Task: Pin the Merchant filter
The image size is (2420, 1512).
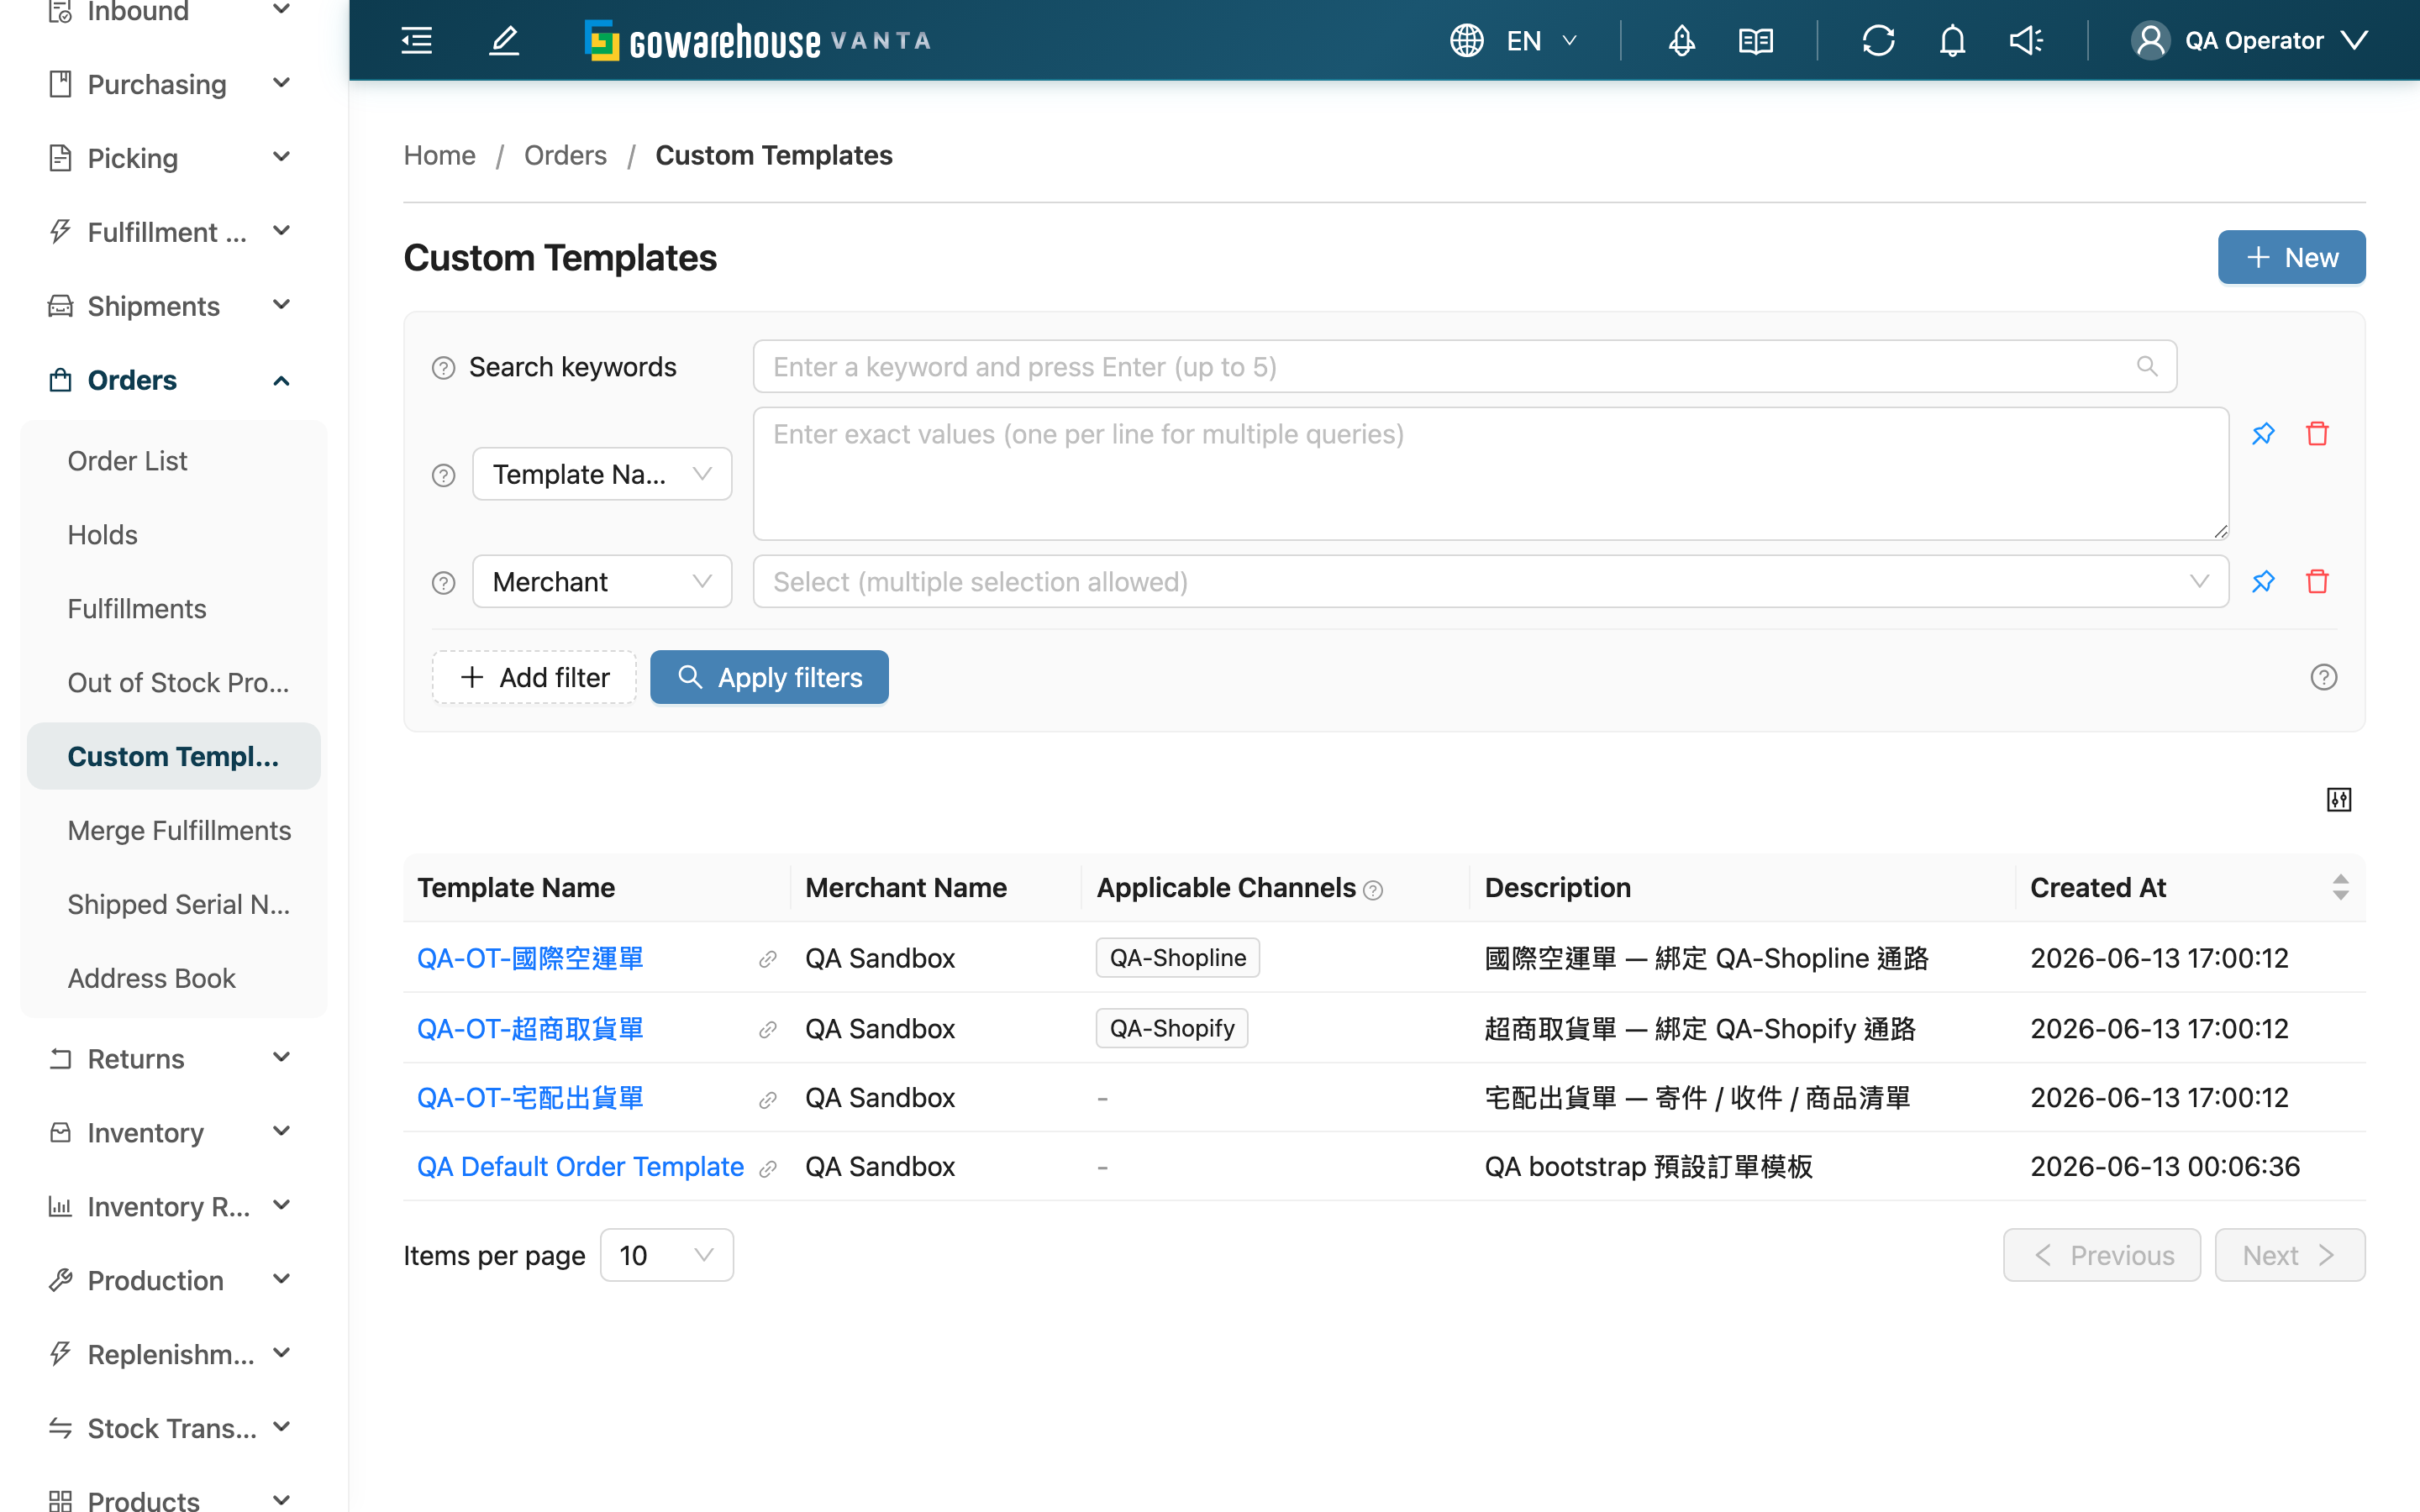Action: [2263, 582]
